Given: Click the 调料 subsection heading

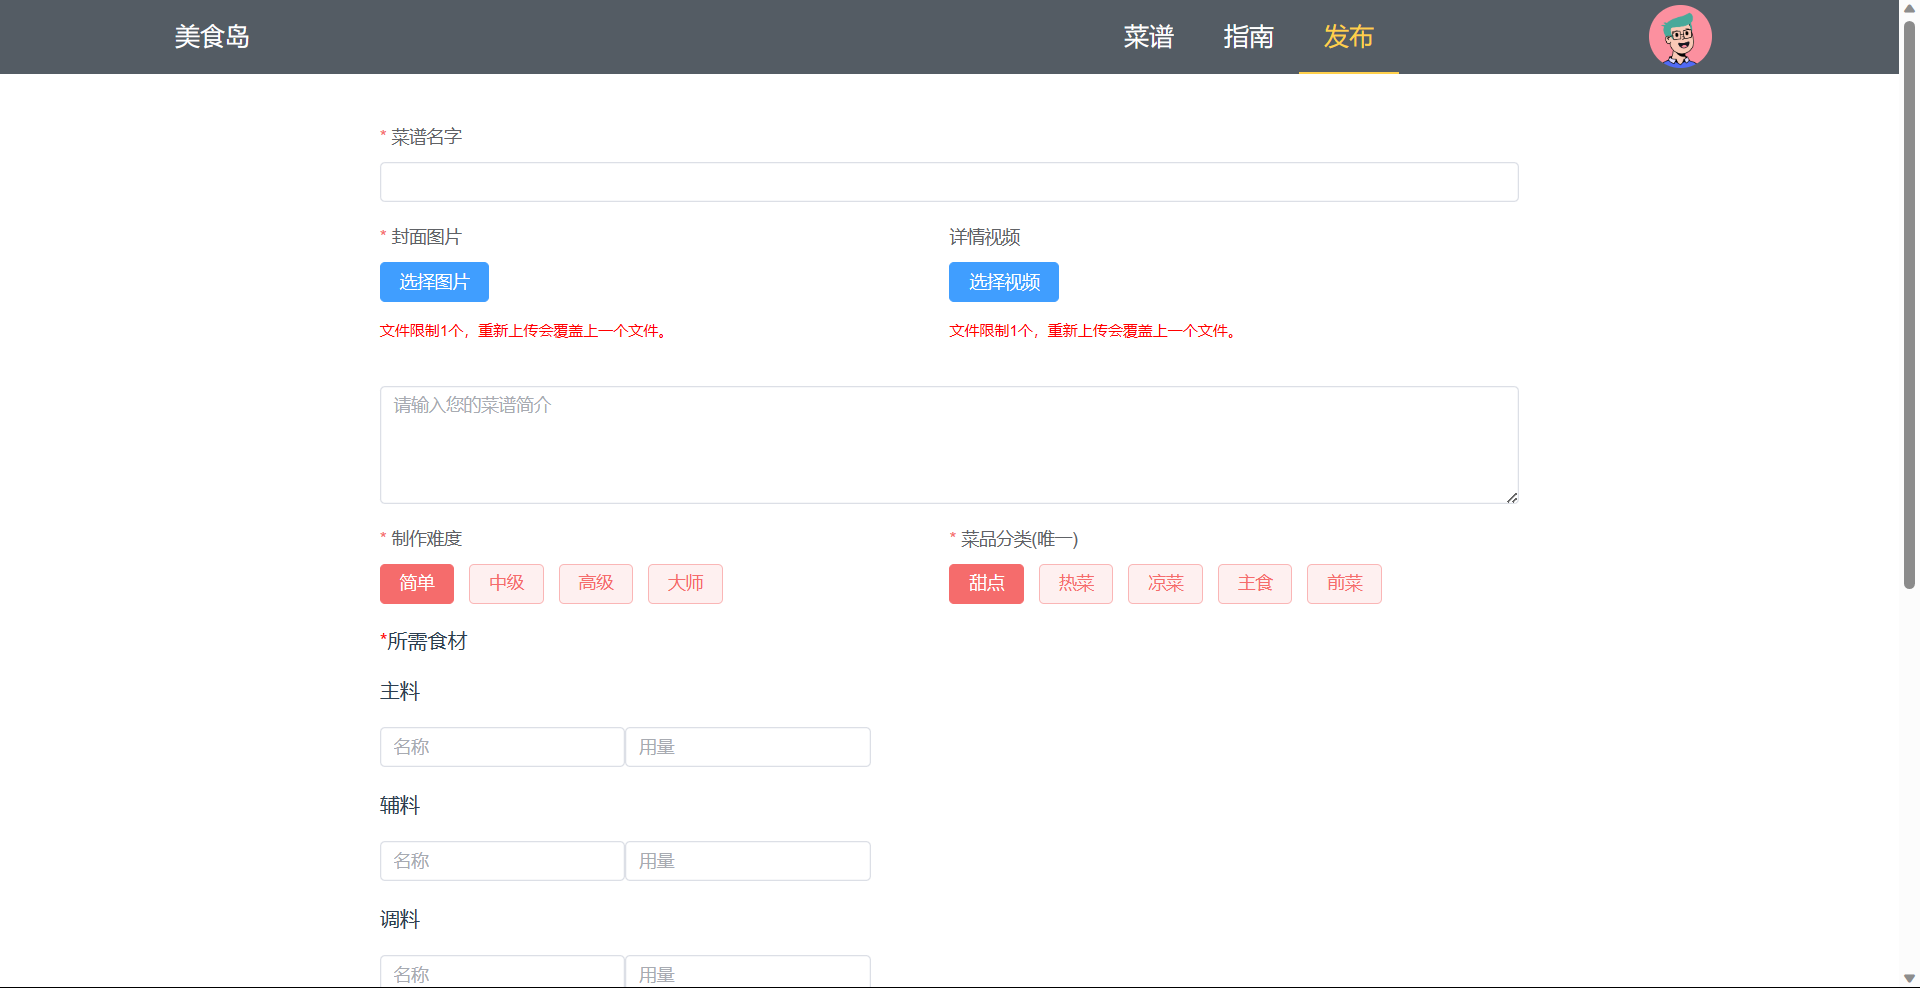Looking at the screenshot, I should (x=400, y=919).
